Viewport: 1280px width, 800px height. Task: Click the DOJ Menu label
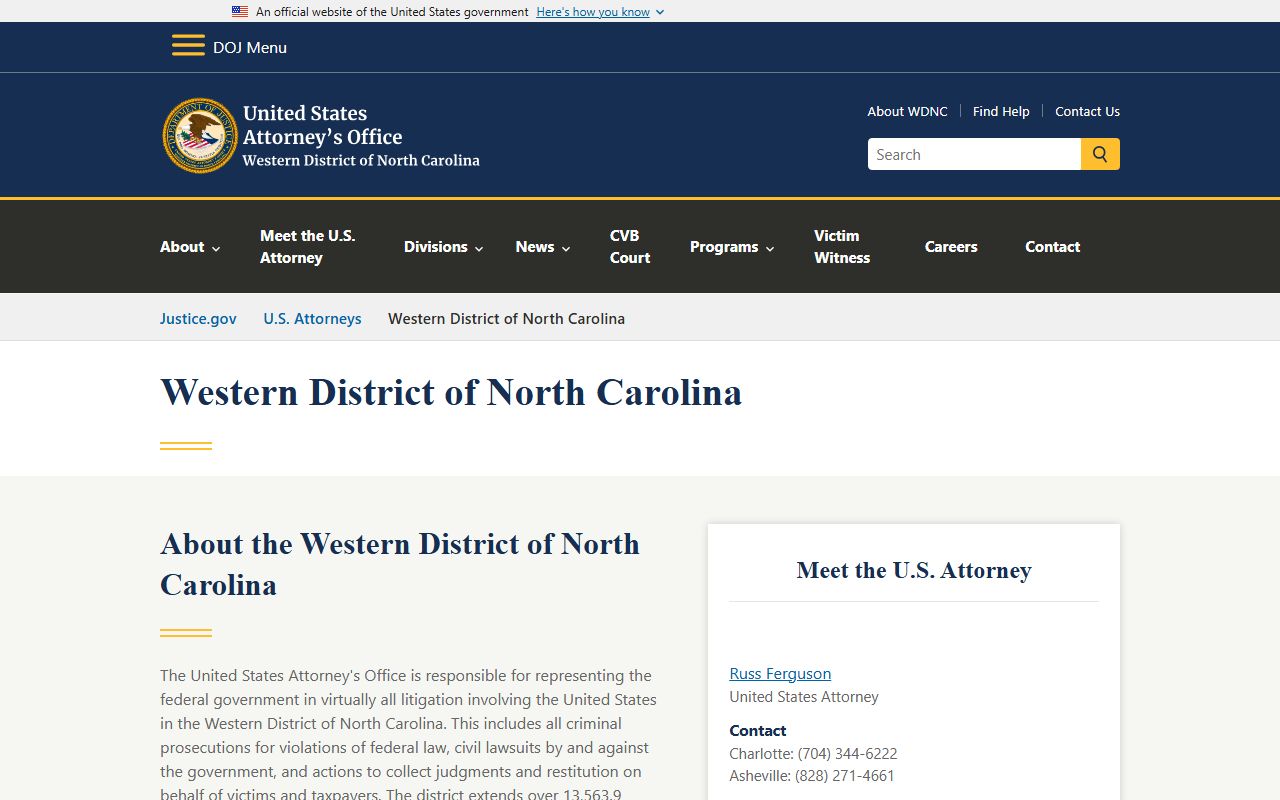250,47
